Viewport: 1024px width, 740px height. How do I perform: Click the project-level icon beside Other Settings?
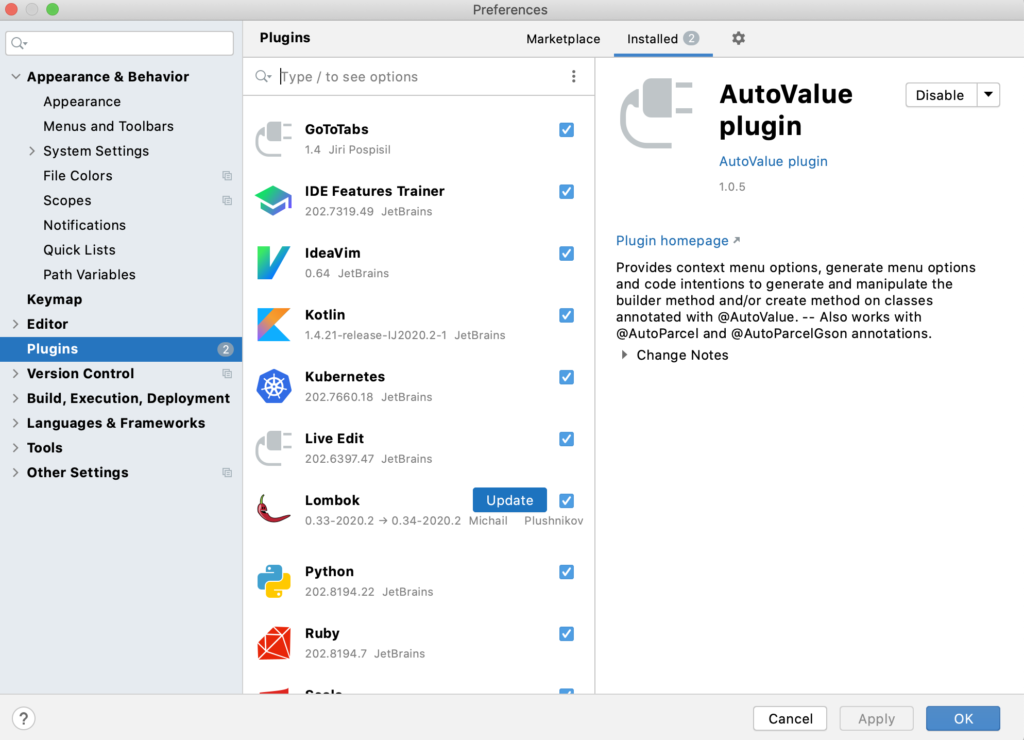click(x=227, y=472)
